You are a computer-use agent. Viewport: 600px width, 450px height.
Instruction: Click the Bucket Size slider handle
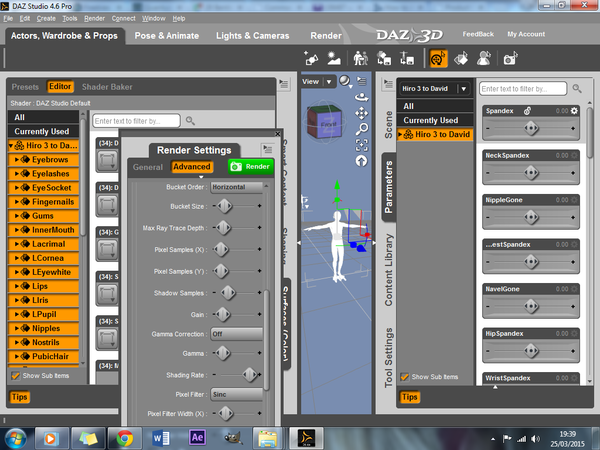(x=224, y=206)
